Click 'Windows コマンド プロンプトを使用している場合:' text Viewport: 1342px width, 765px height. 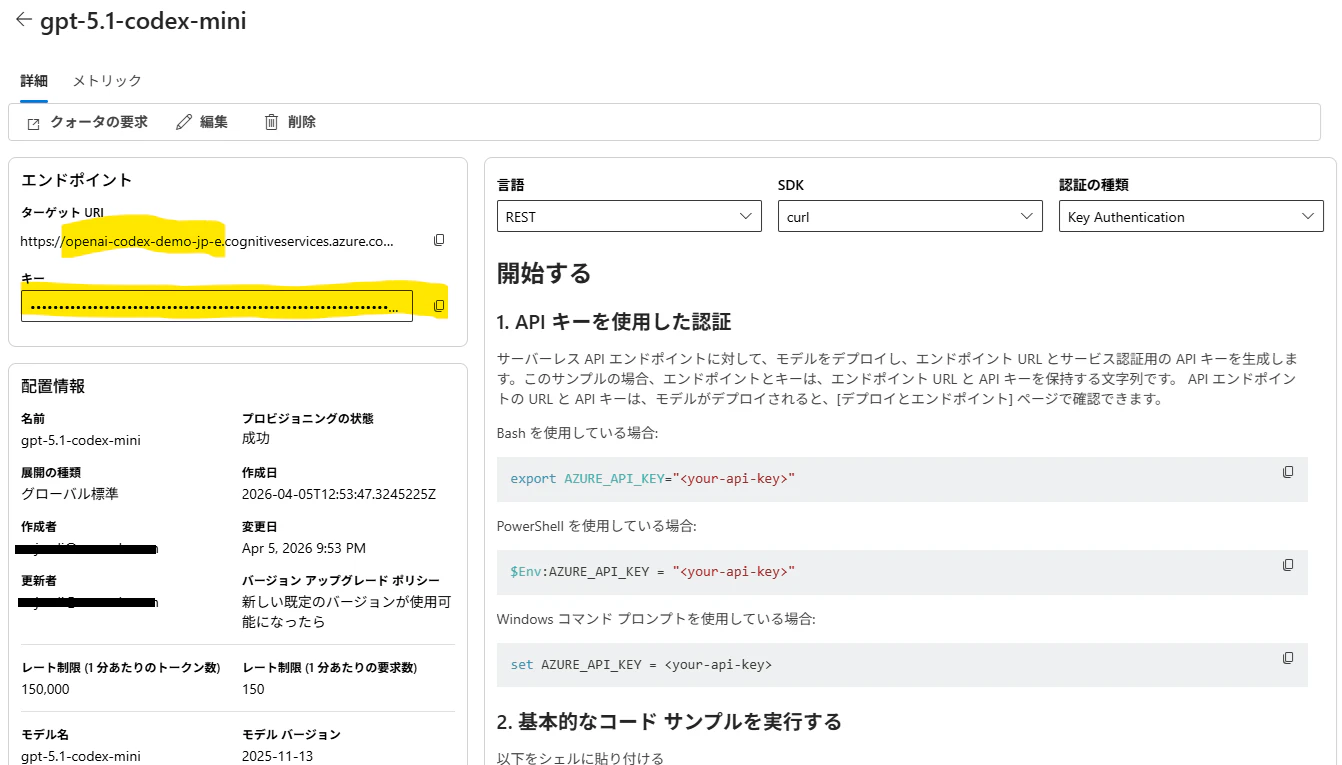(656, 619)
